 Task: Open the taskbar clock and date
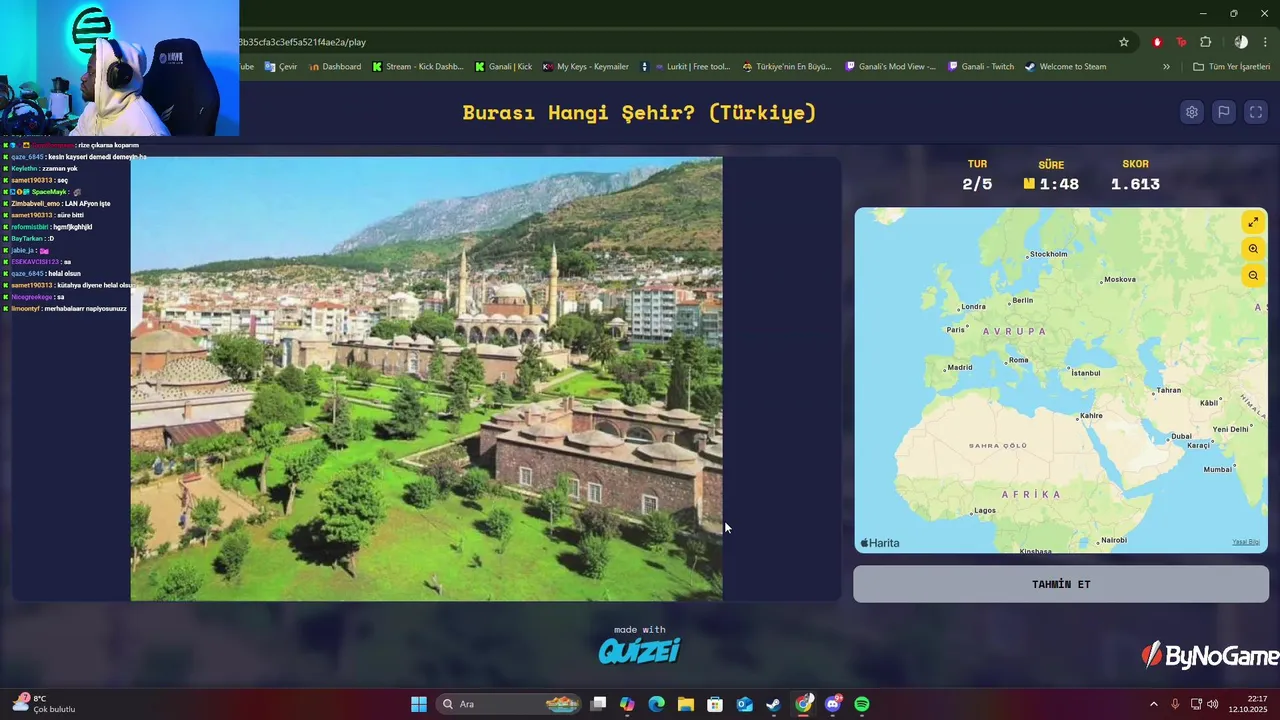pyautogui.click(x=1248, y=704)
